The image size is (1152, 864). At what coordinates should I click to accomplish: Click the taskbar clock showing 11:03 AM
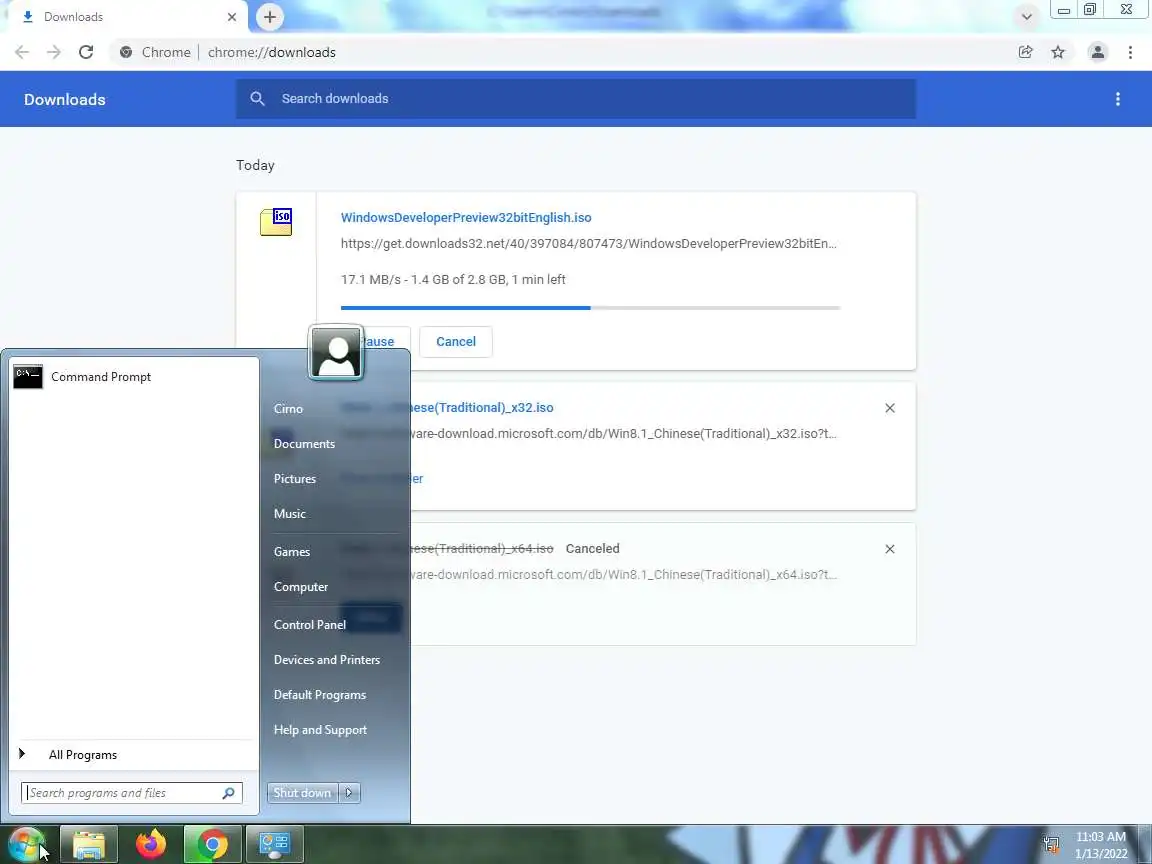pyautogui.click(x=1101, y=845)
